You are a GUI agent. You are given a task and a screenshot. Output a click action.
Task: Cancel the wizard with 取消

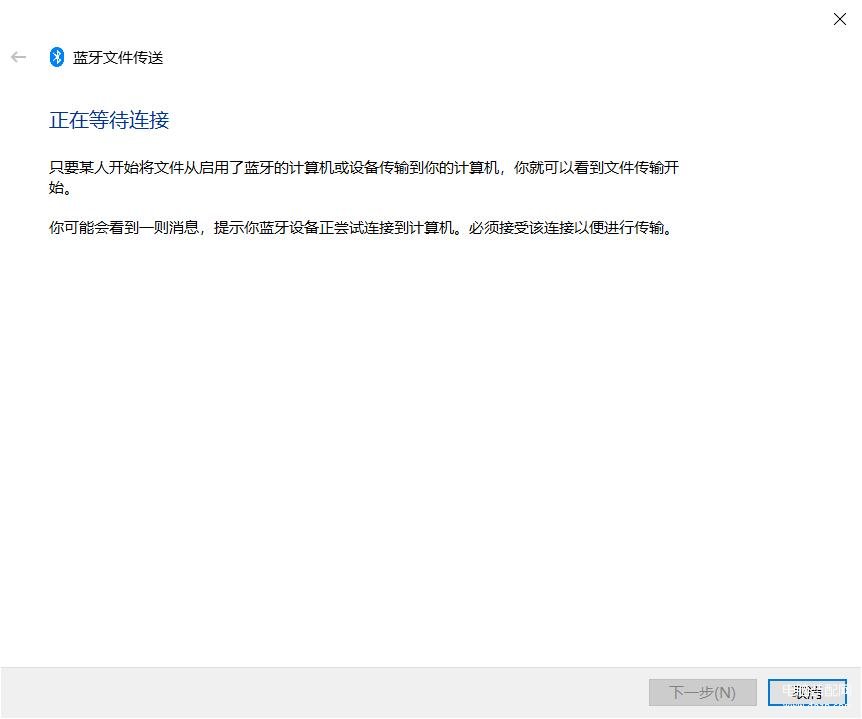[x=807, y=692]
